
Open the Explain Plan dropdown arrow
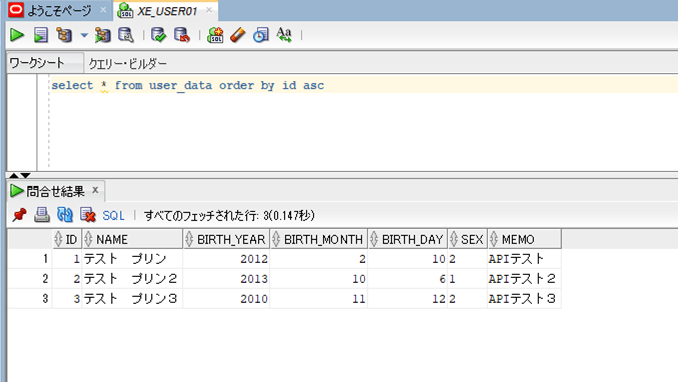84,35
